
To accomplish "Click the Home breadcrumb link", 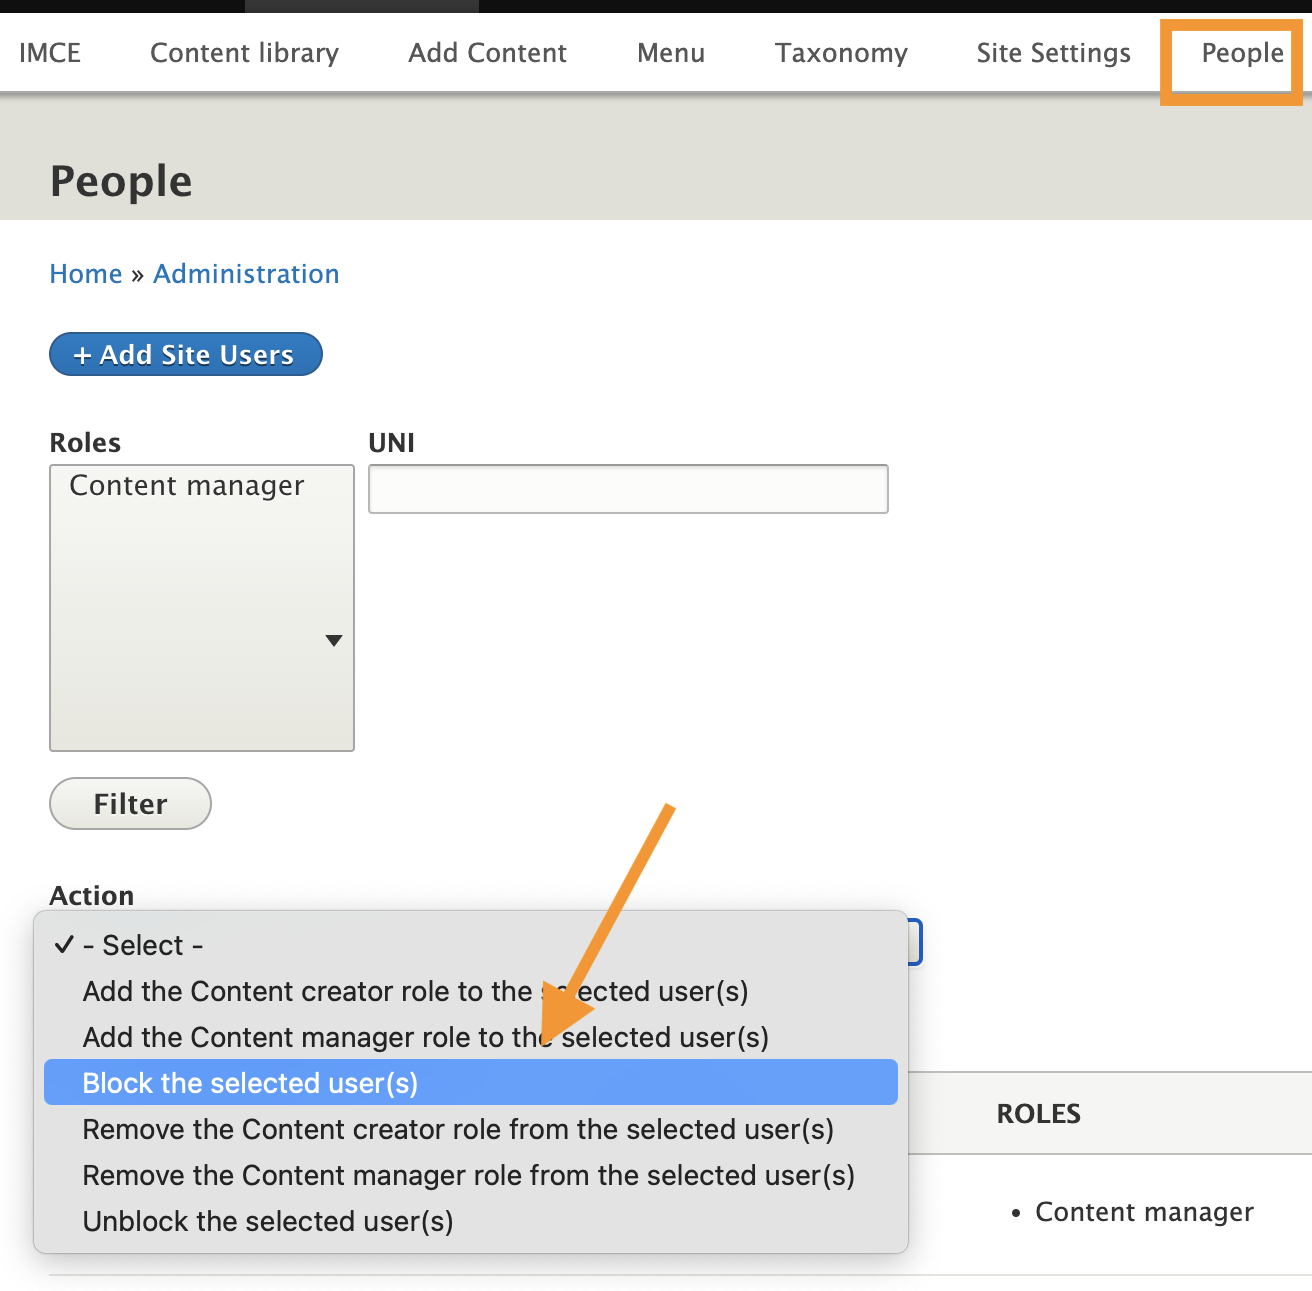I will 85,273.
